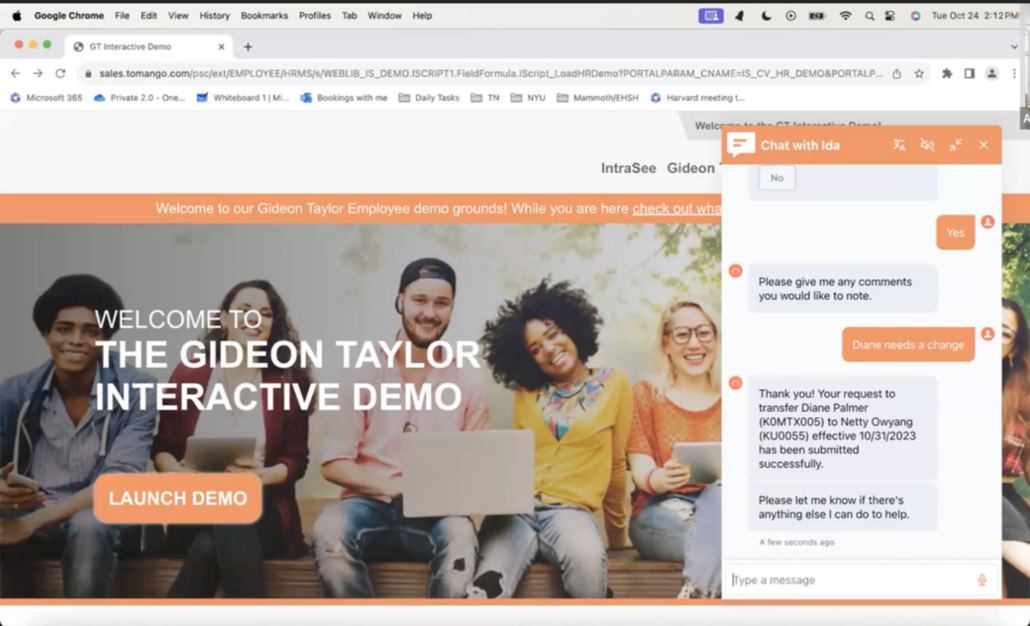The height and width of the screenshot is (626, 1030).
Task: Open Chrome profile icon in the toolbar
Action: pyautogui.click(x=991, y=74)
